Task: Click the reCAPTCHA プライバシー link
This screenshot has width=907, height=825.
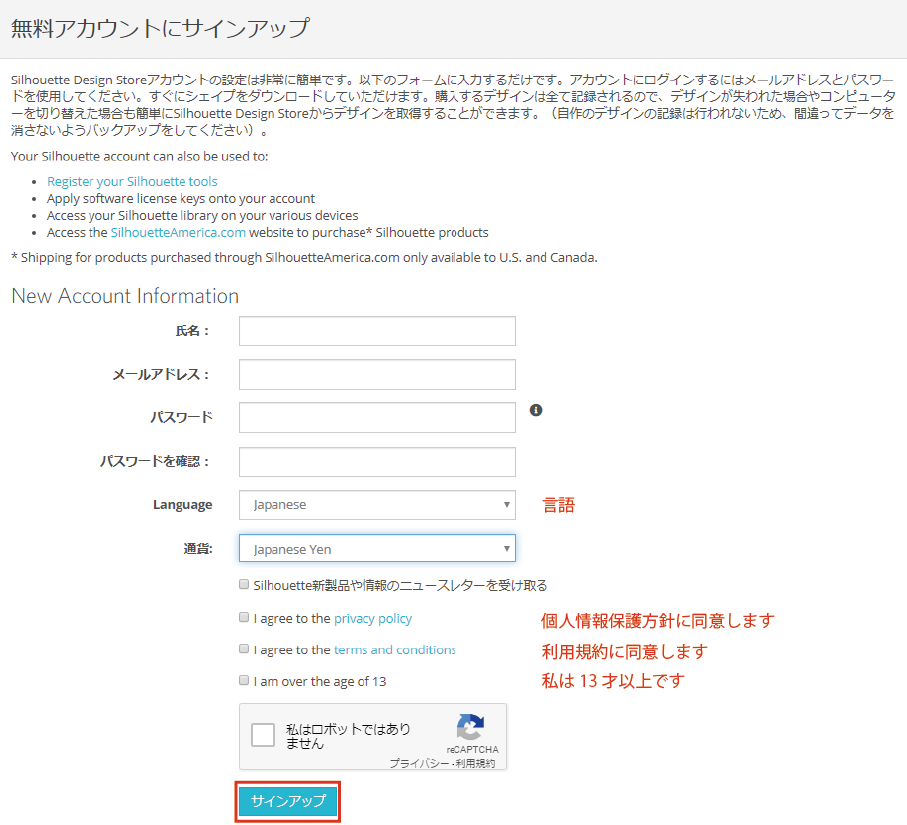Action: point(416,763)
